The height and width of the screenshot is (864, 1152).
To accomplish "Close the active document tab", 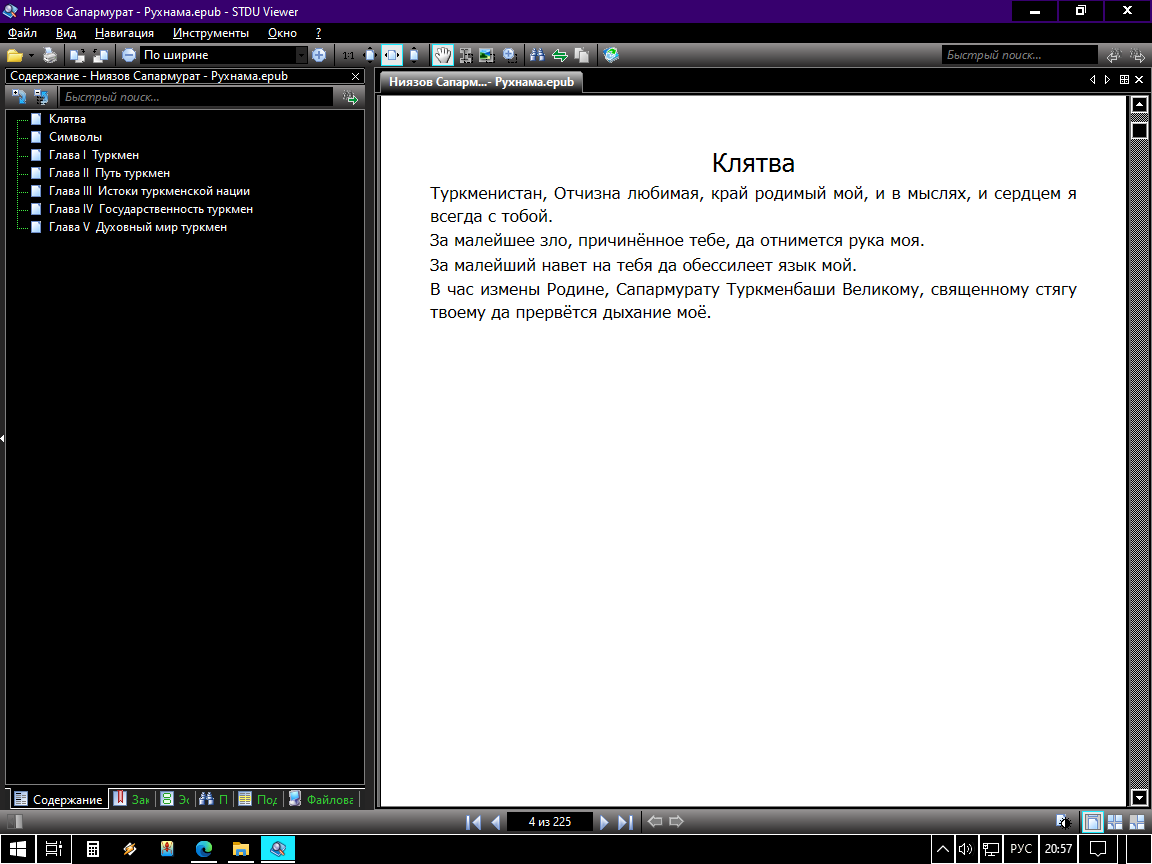I will click(x=1140, y=79).
